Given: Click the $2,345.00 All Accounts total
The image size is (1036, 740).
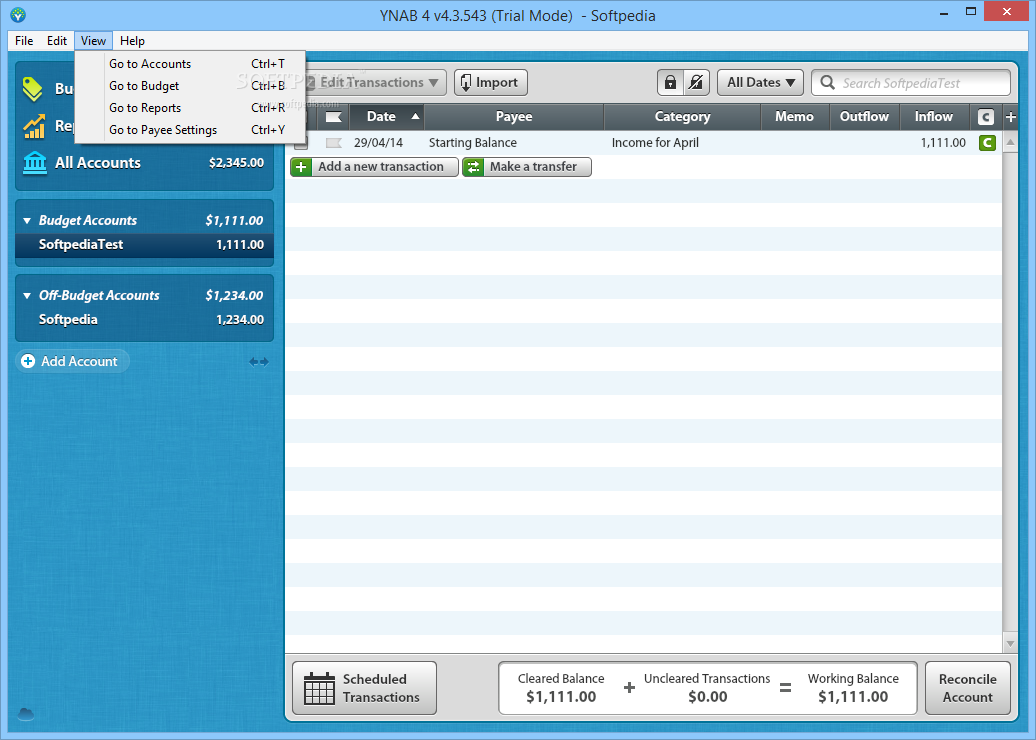Looking at the screenshot, I should pos(237,163).
